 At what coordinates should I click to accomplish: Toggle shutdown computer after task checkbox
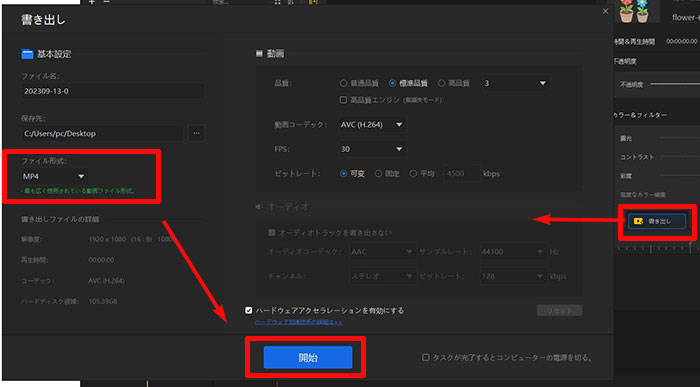coord(425,358)
